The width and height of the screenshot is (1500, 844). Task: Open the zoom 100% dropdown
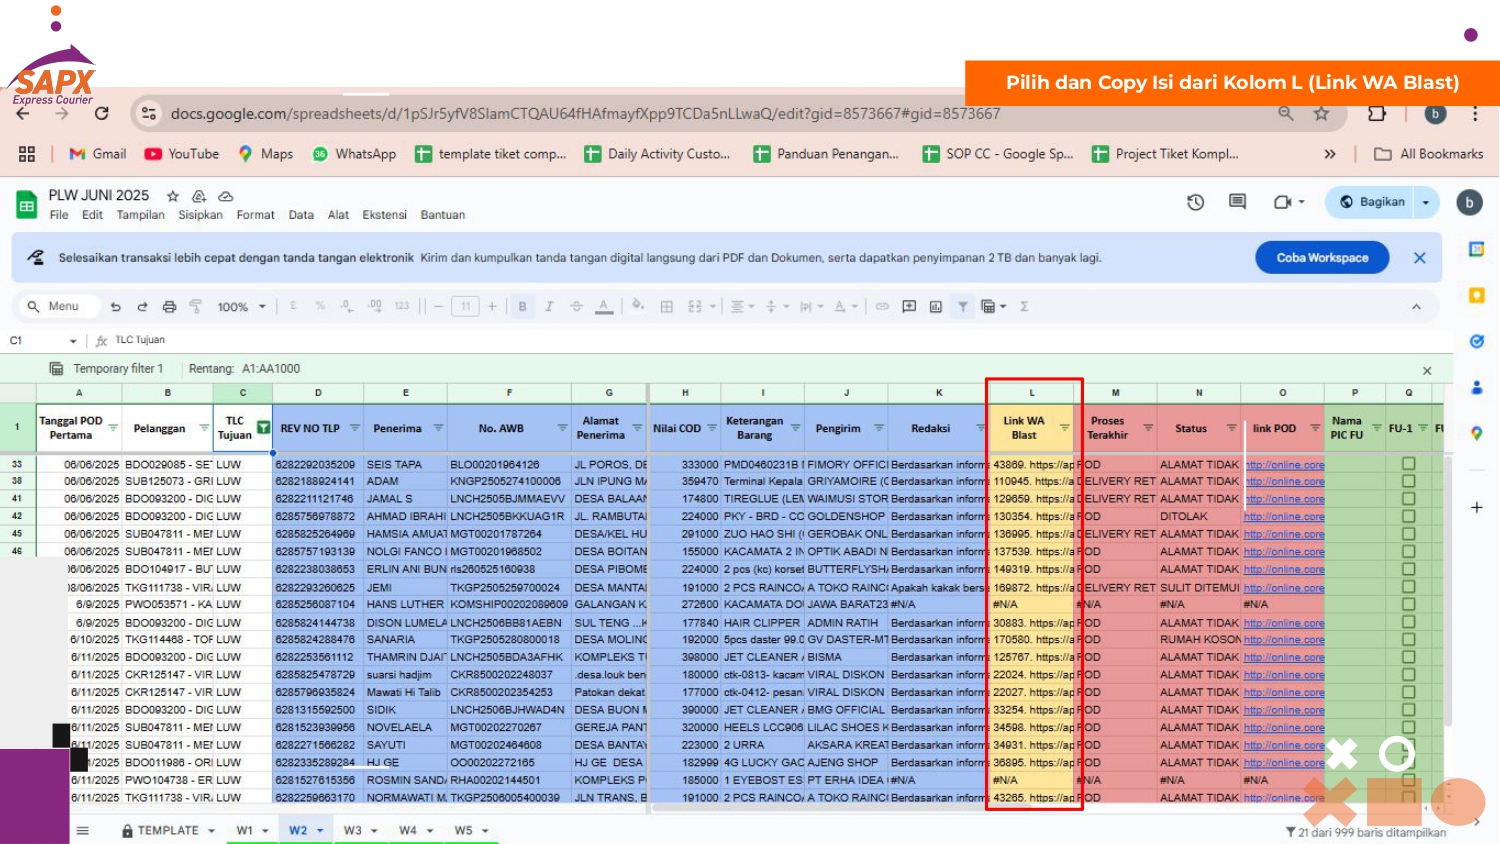(242, 307)
